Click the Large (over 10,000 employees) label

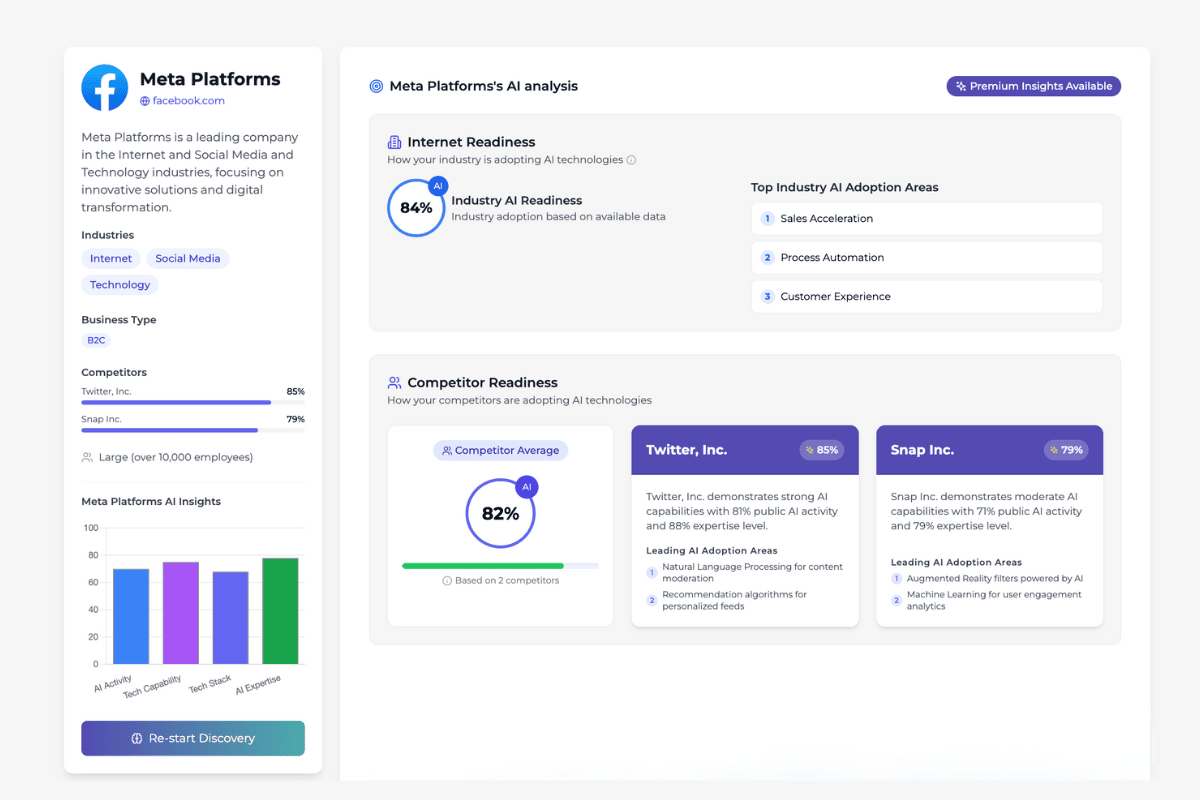(176, 458)
